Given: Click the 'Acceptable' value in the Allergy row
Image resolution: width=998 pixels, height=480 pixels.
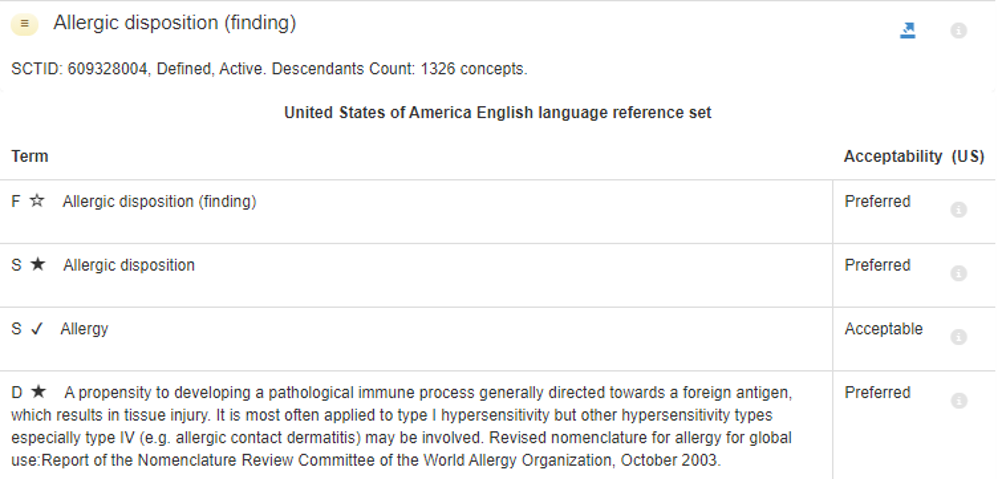Looking at the screenshot, I should click(883, 329).
